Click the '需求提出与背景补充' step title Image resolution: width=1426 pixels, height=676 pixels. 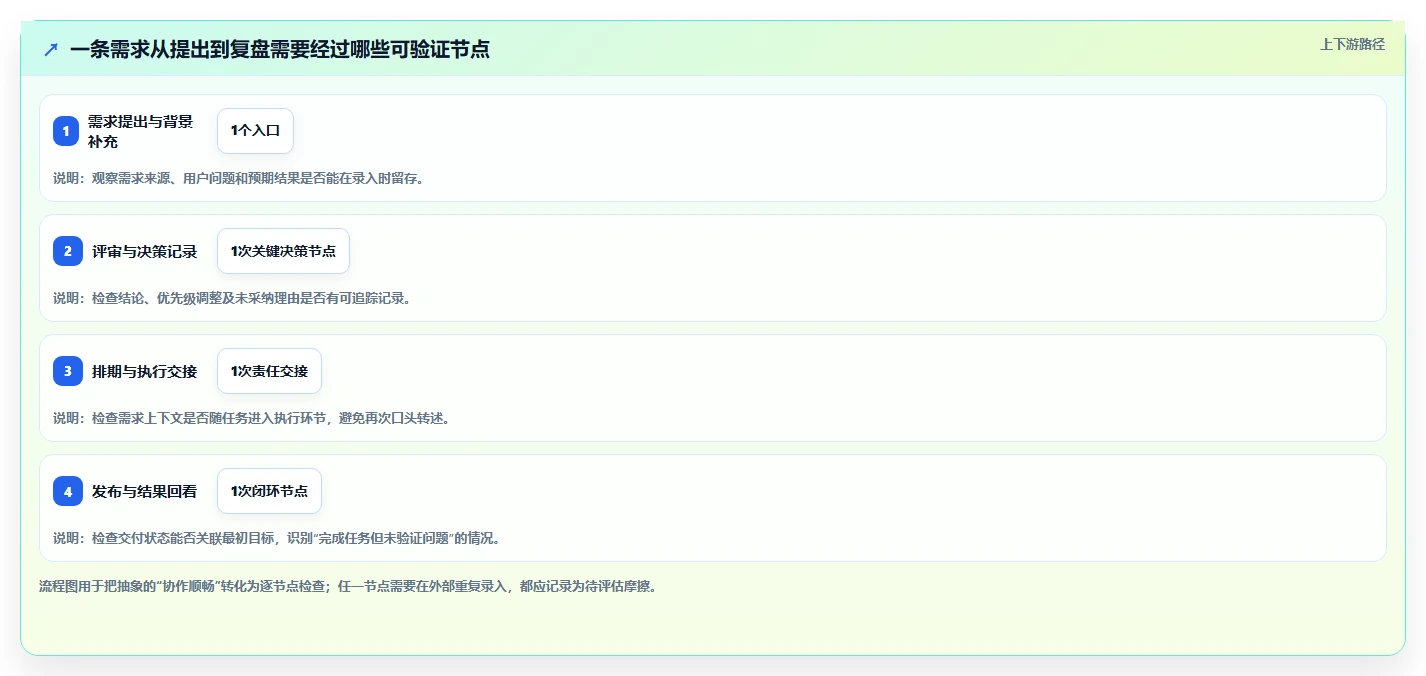[x=140, y=131]
